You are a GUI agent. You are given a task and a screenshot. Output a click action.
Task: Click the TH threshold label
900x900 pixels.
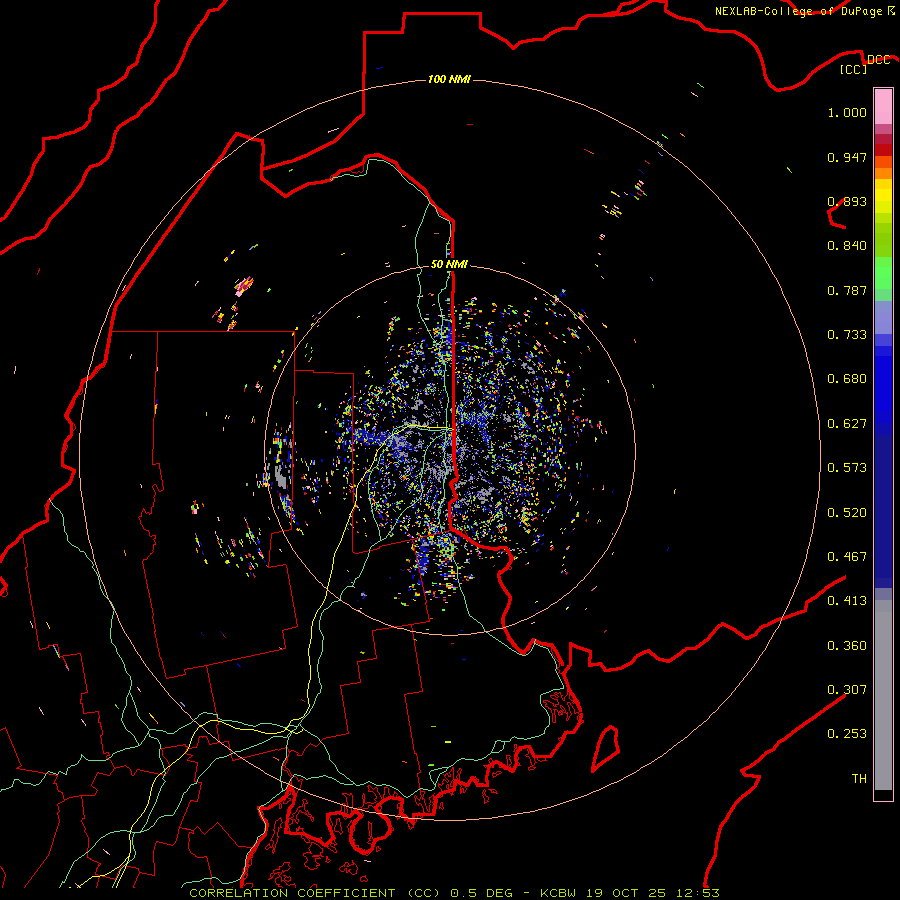859,779
